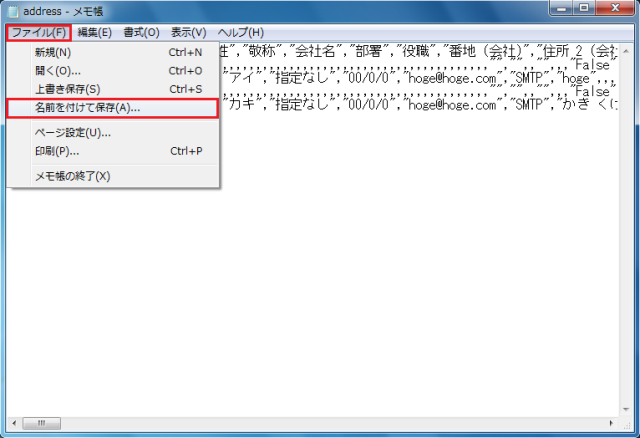
Task: Click the text "敬称" in the header line
Action: click(262, 51)
